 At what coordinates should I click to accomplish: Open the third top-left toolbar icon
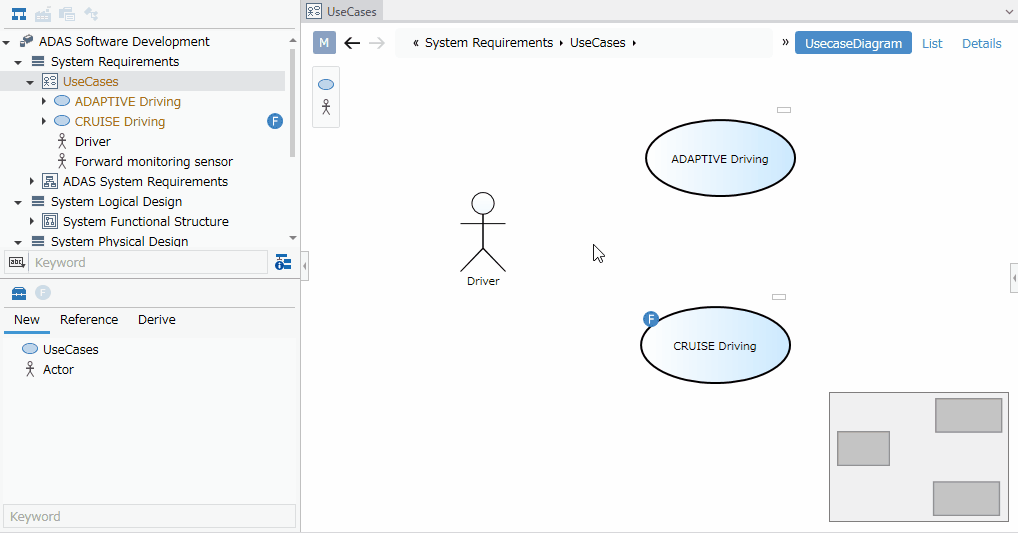(67, 14)
